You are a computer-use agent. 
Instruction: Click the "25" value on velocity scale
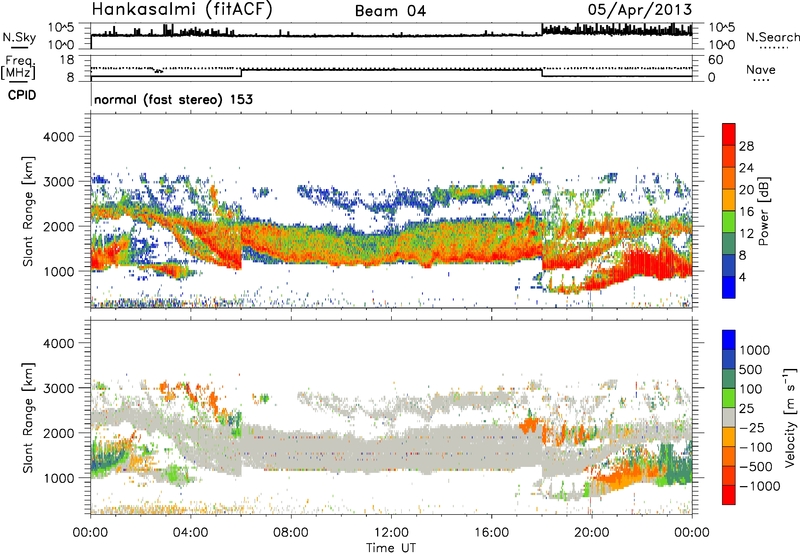pyautogui.click(x=746, y=408)
